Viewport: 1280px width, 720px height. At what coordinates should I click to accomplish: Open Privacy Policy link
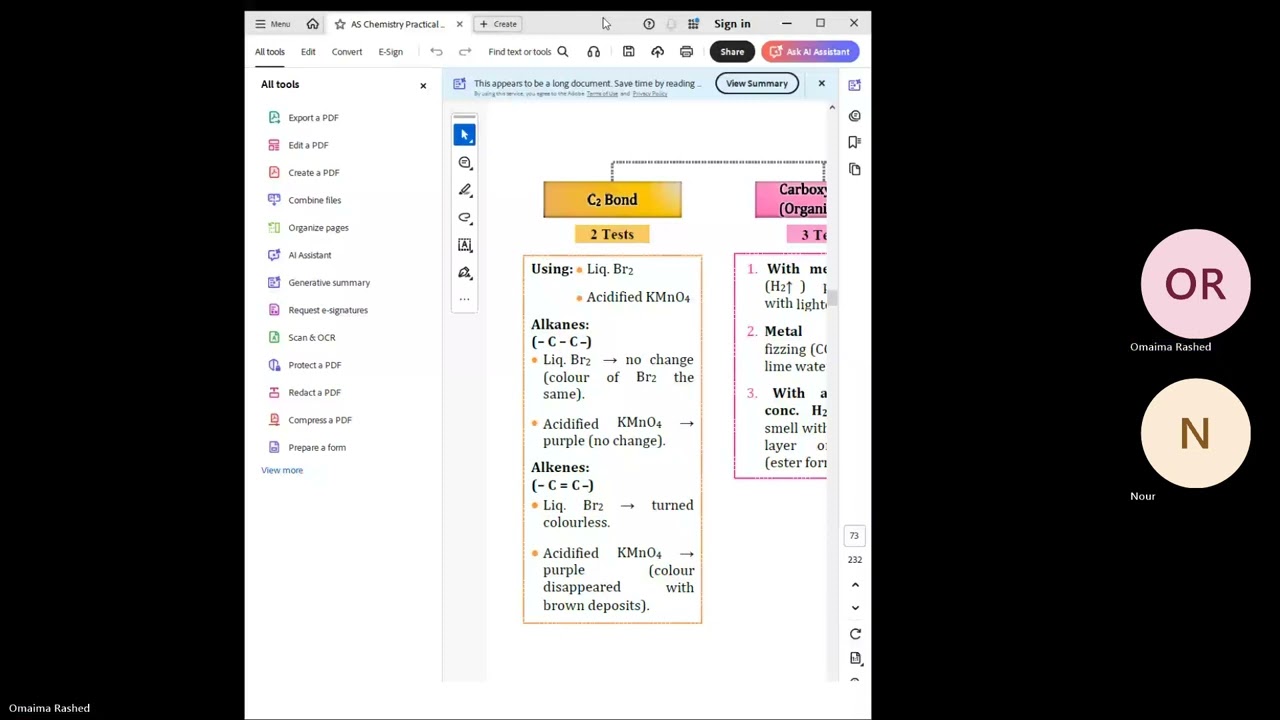pos(650,94)
